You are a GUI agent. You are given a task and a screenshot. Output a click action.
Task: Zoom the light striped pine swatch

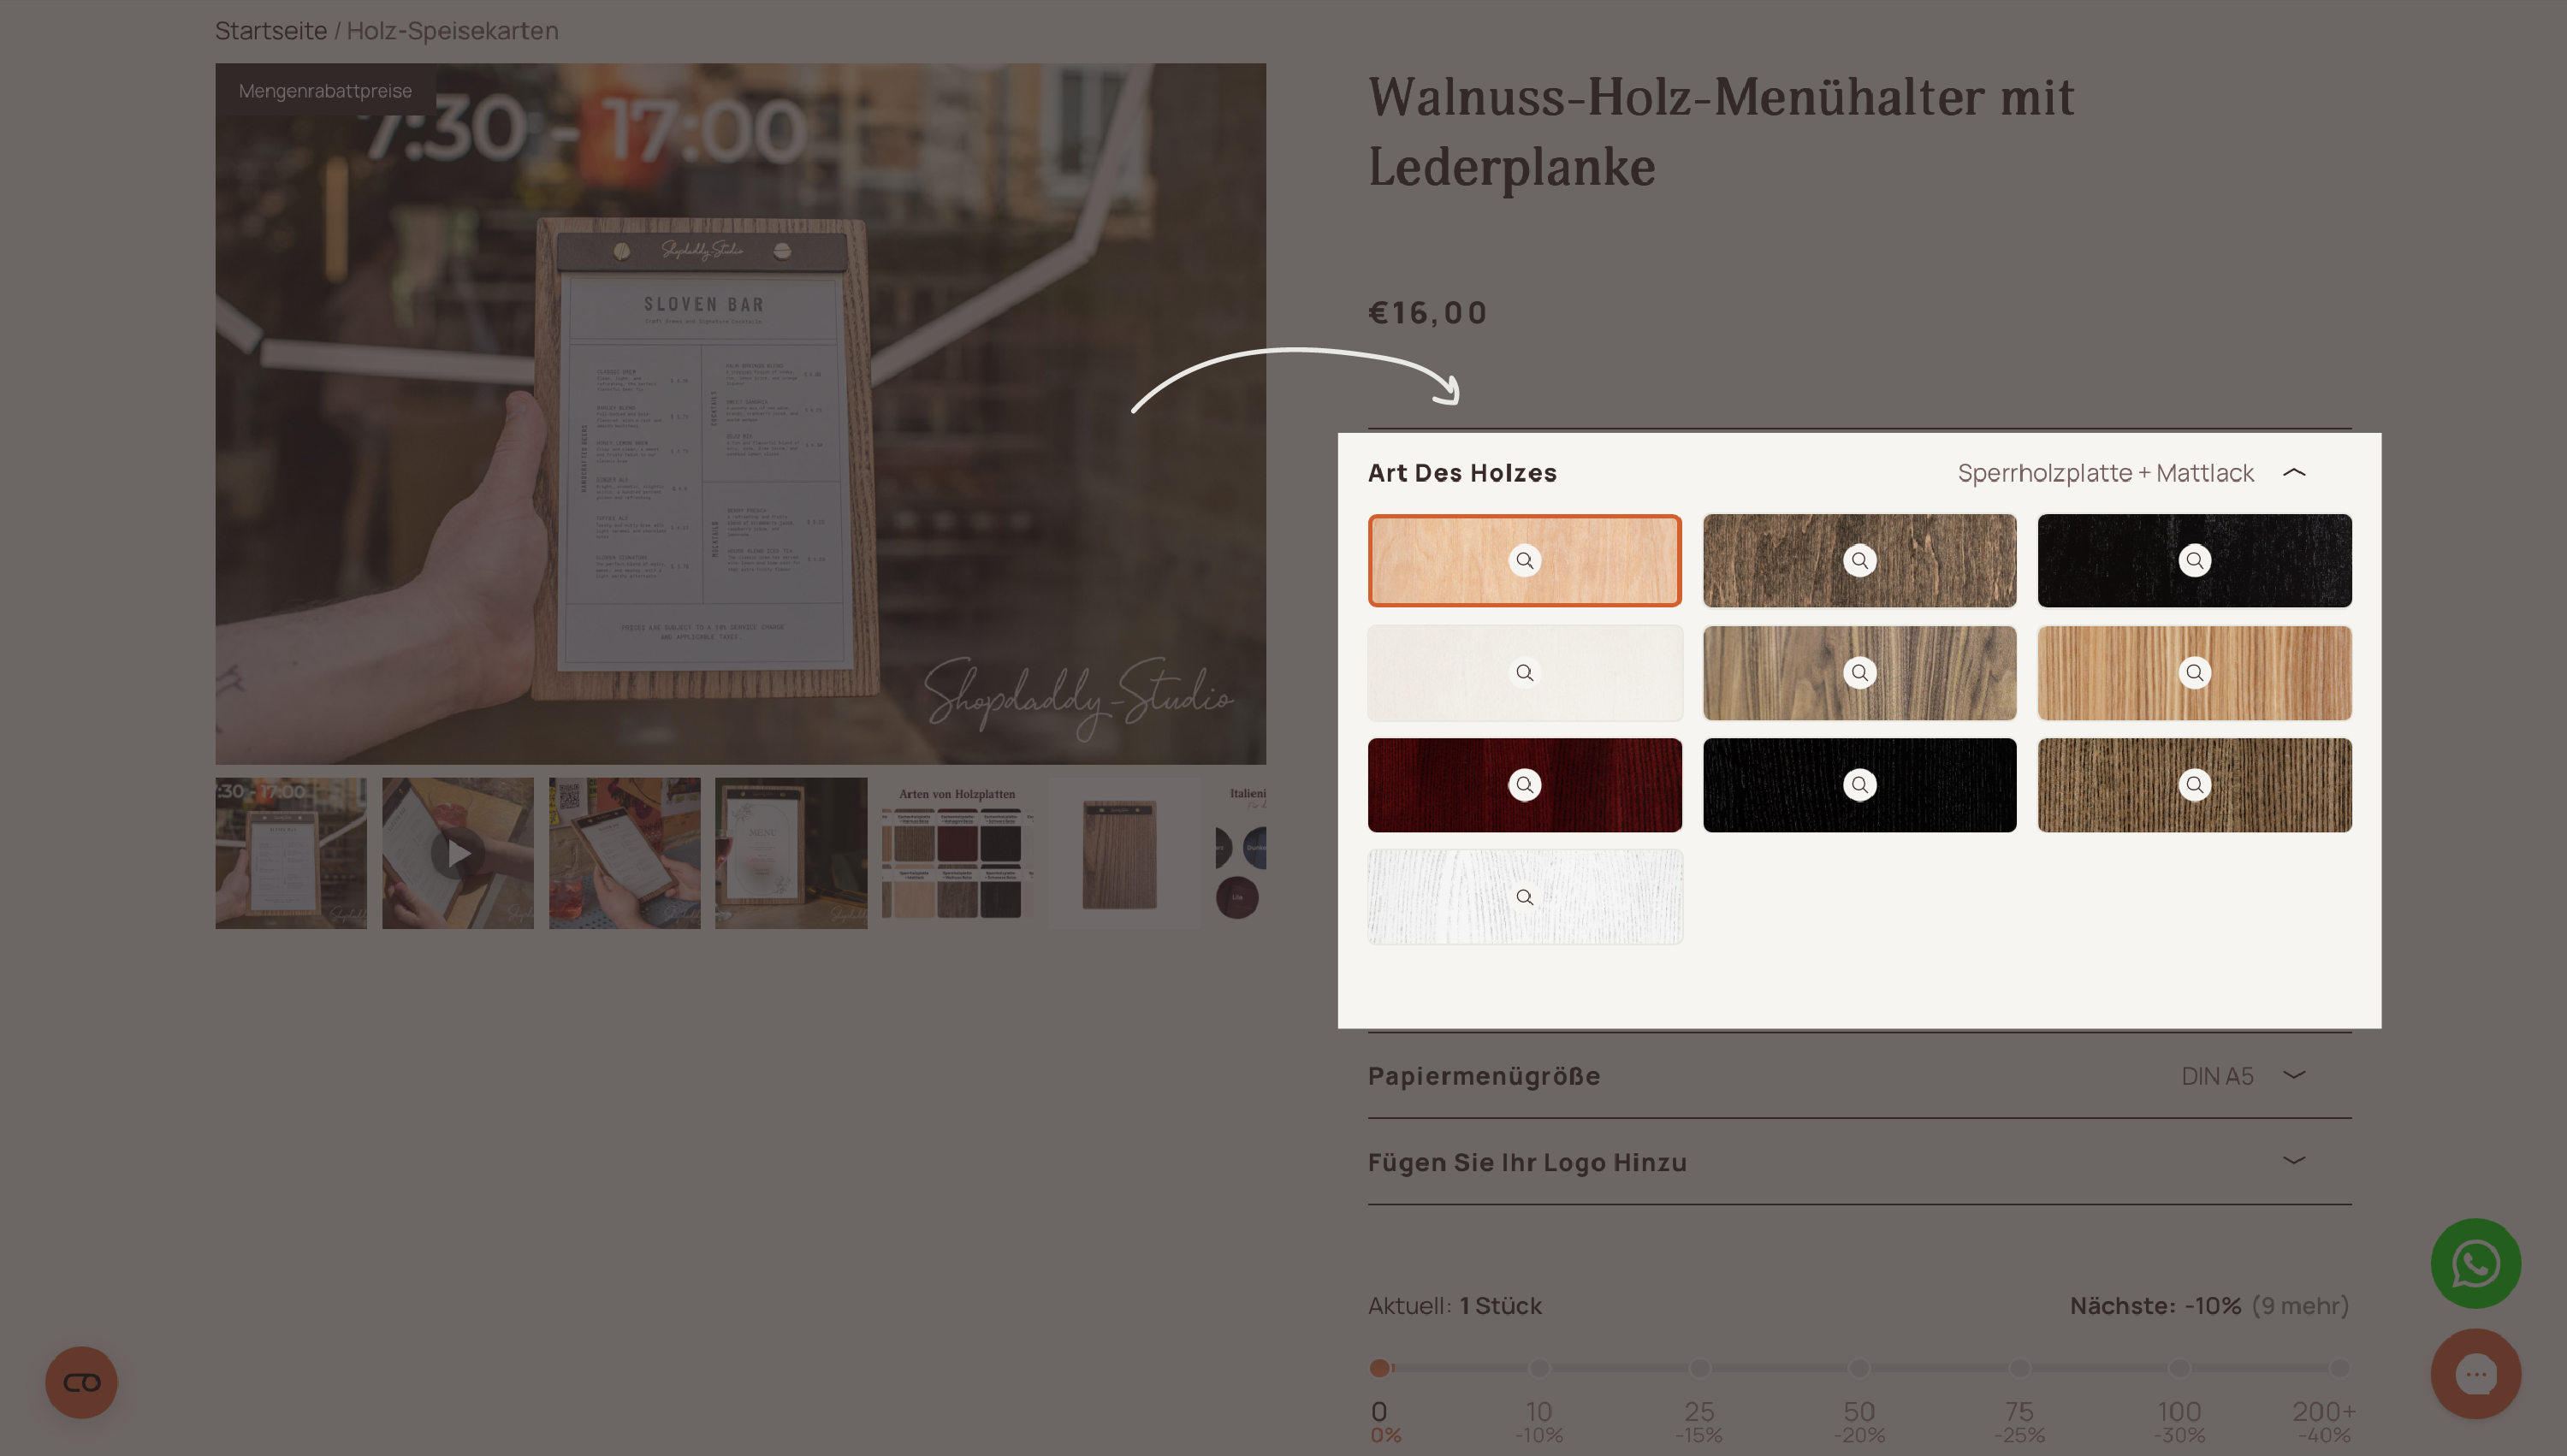2194,673
